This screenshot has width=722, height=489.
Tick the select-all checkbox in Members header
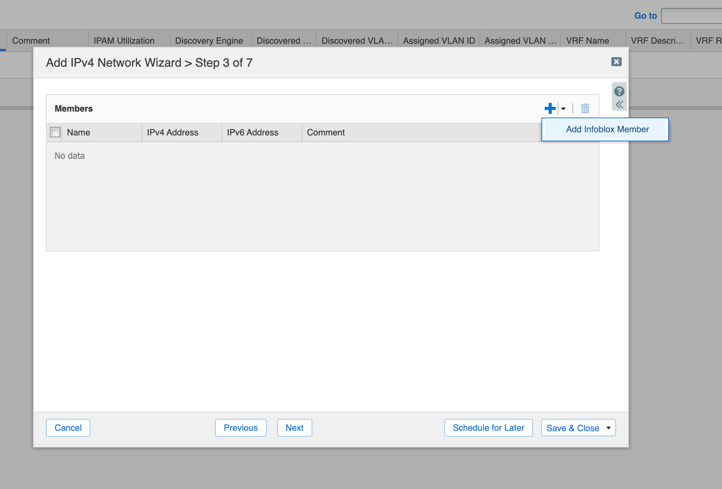click(x=55, y=132)
